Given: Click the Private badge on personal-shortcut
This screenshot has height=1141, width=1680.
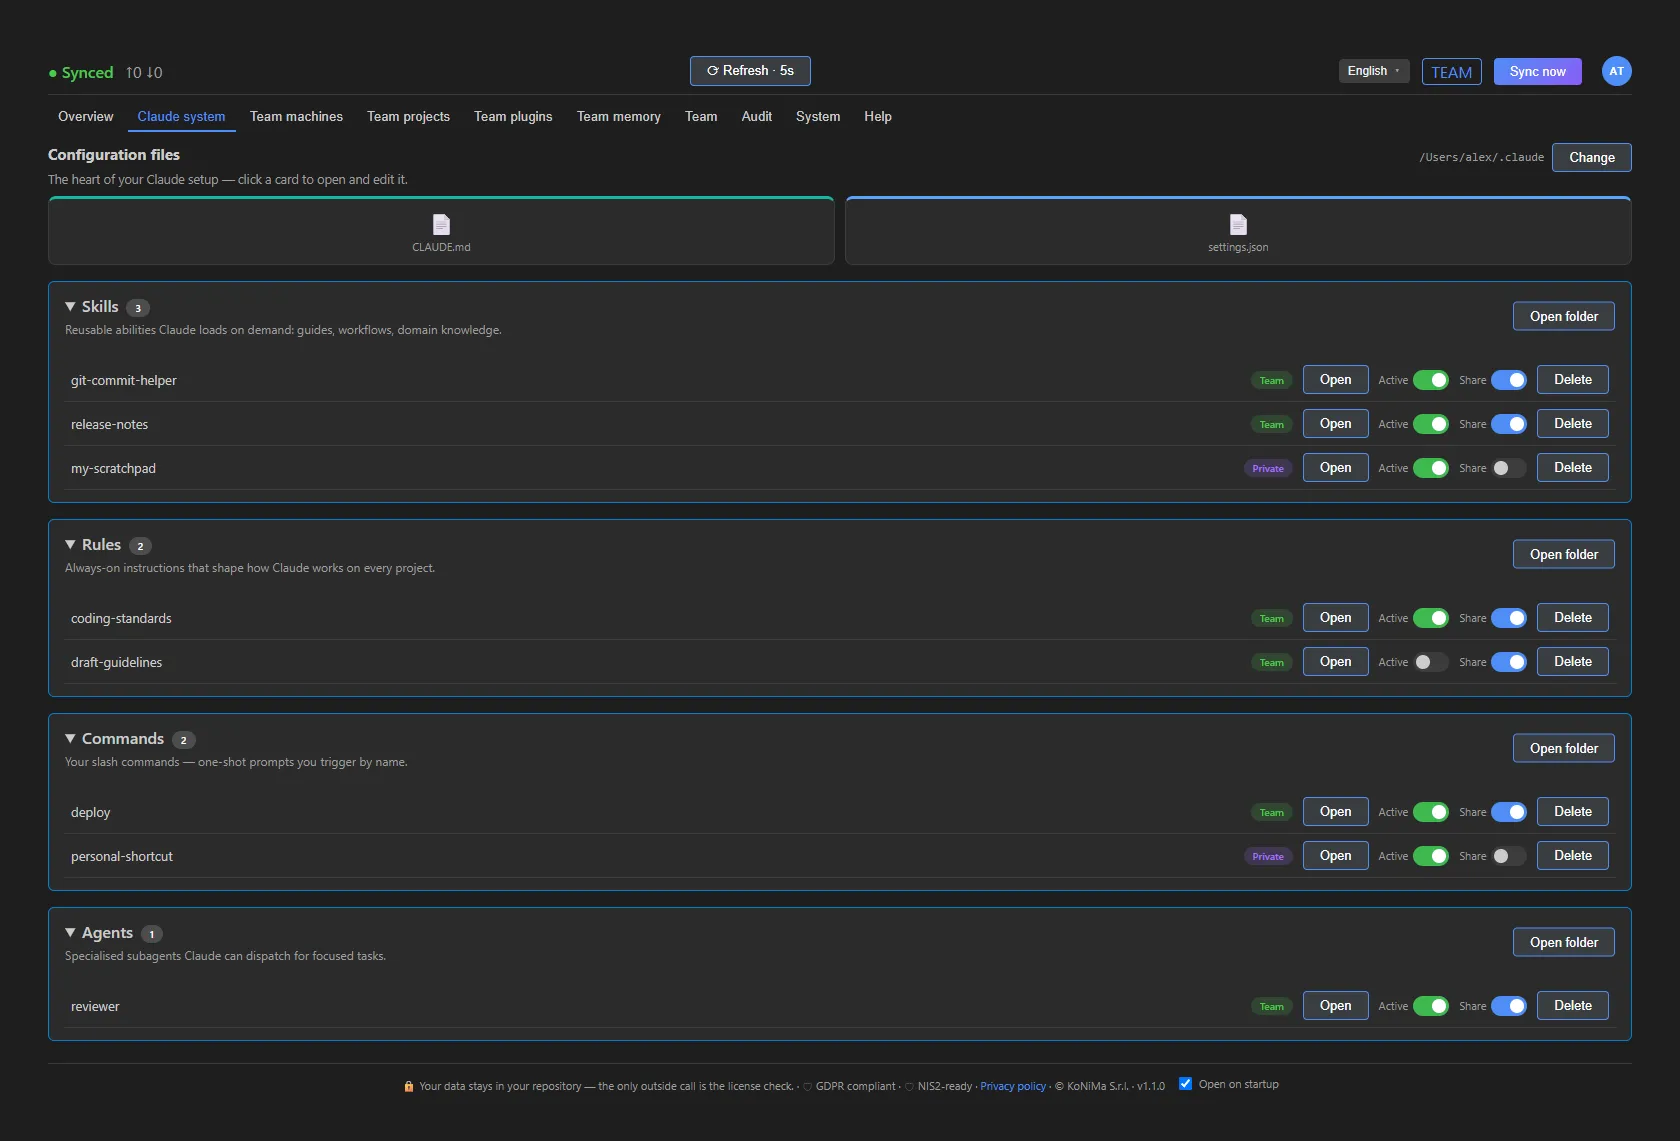Looking at the screenshot, I should (1268, 857).
